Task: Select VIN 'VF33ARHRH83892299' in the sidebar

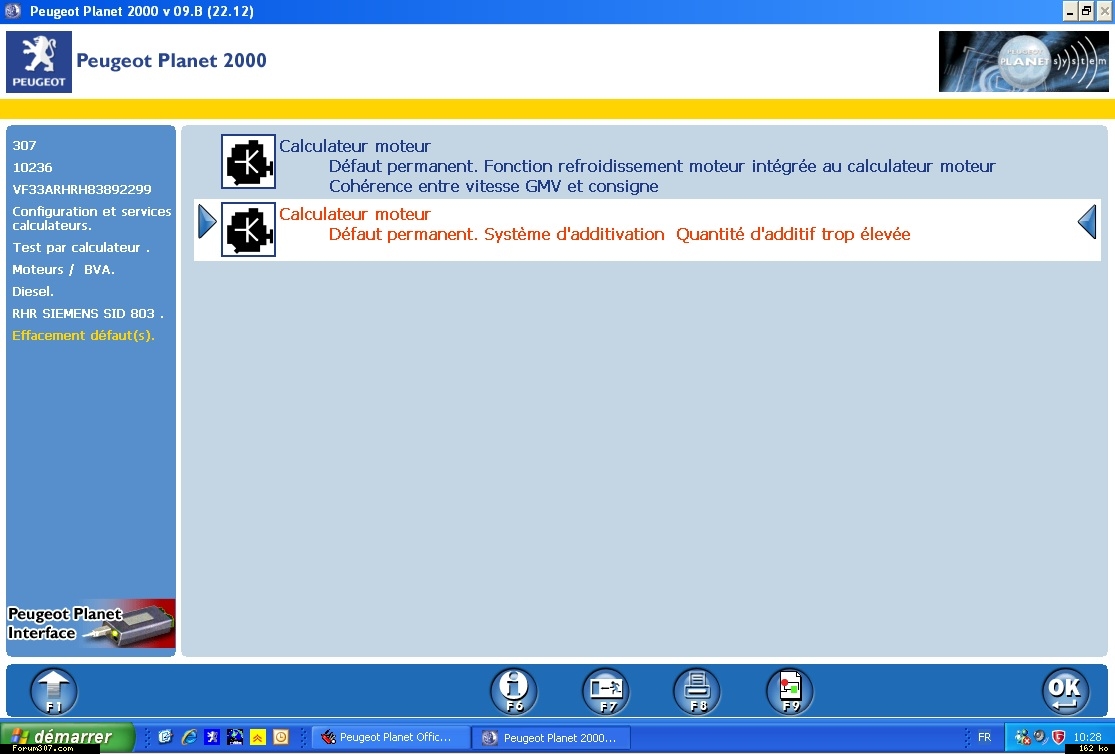Action: (82, 189)
